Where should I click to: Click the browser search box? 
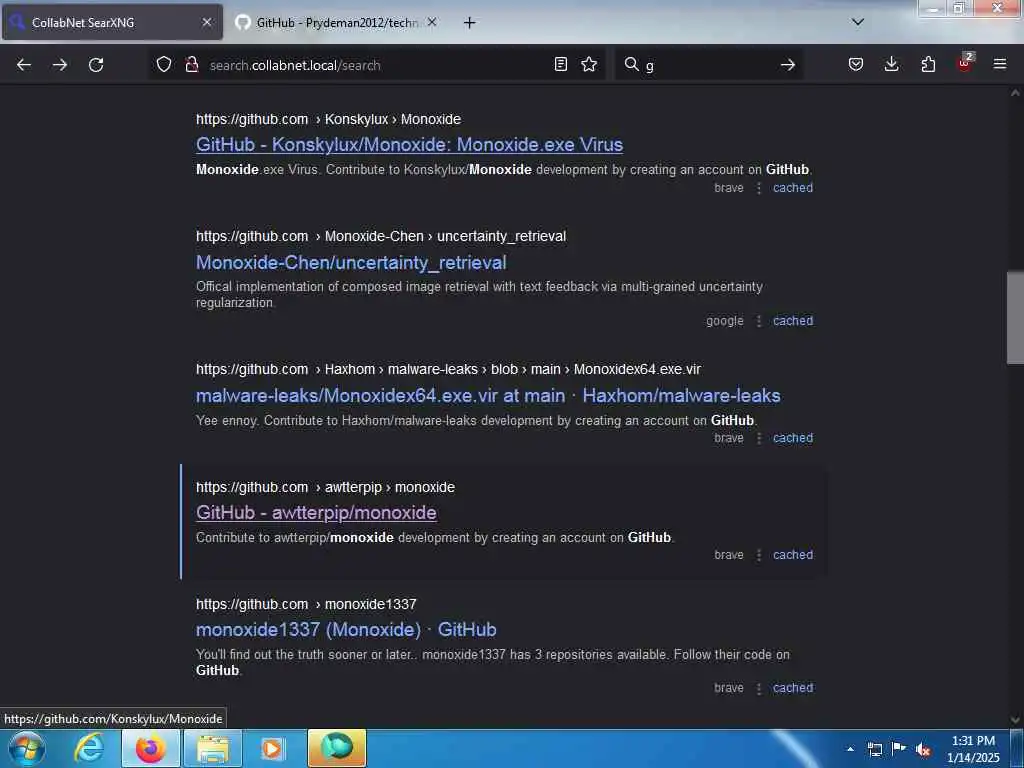point(709,65)
